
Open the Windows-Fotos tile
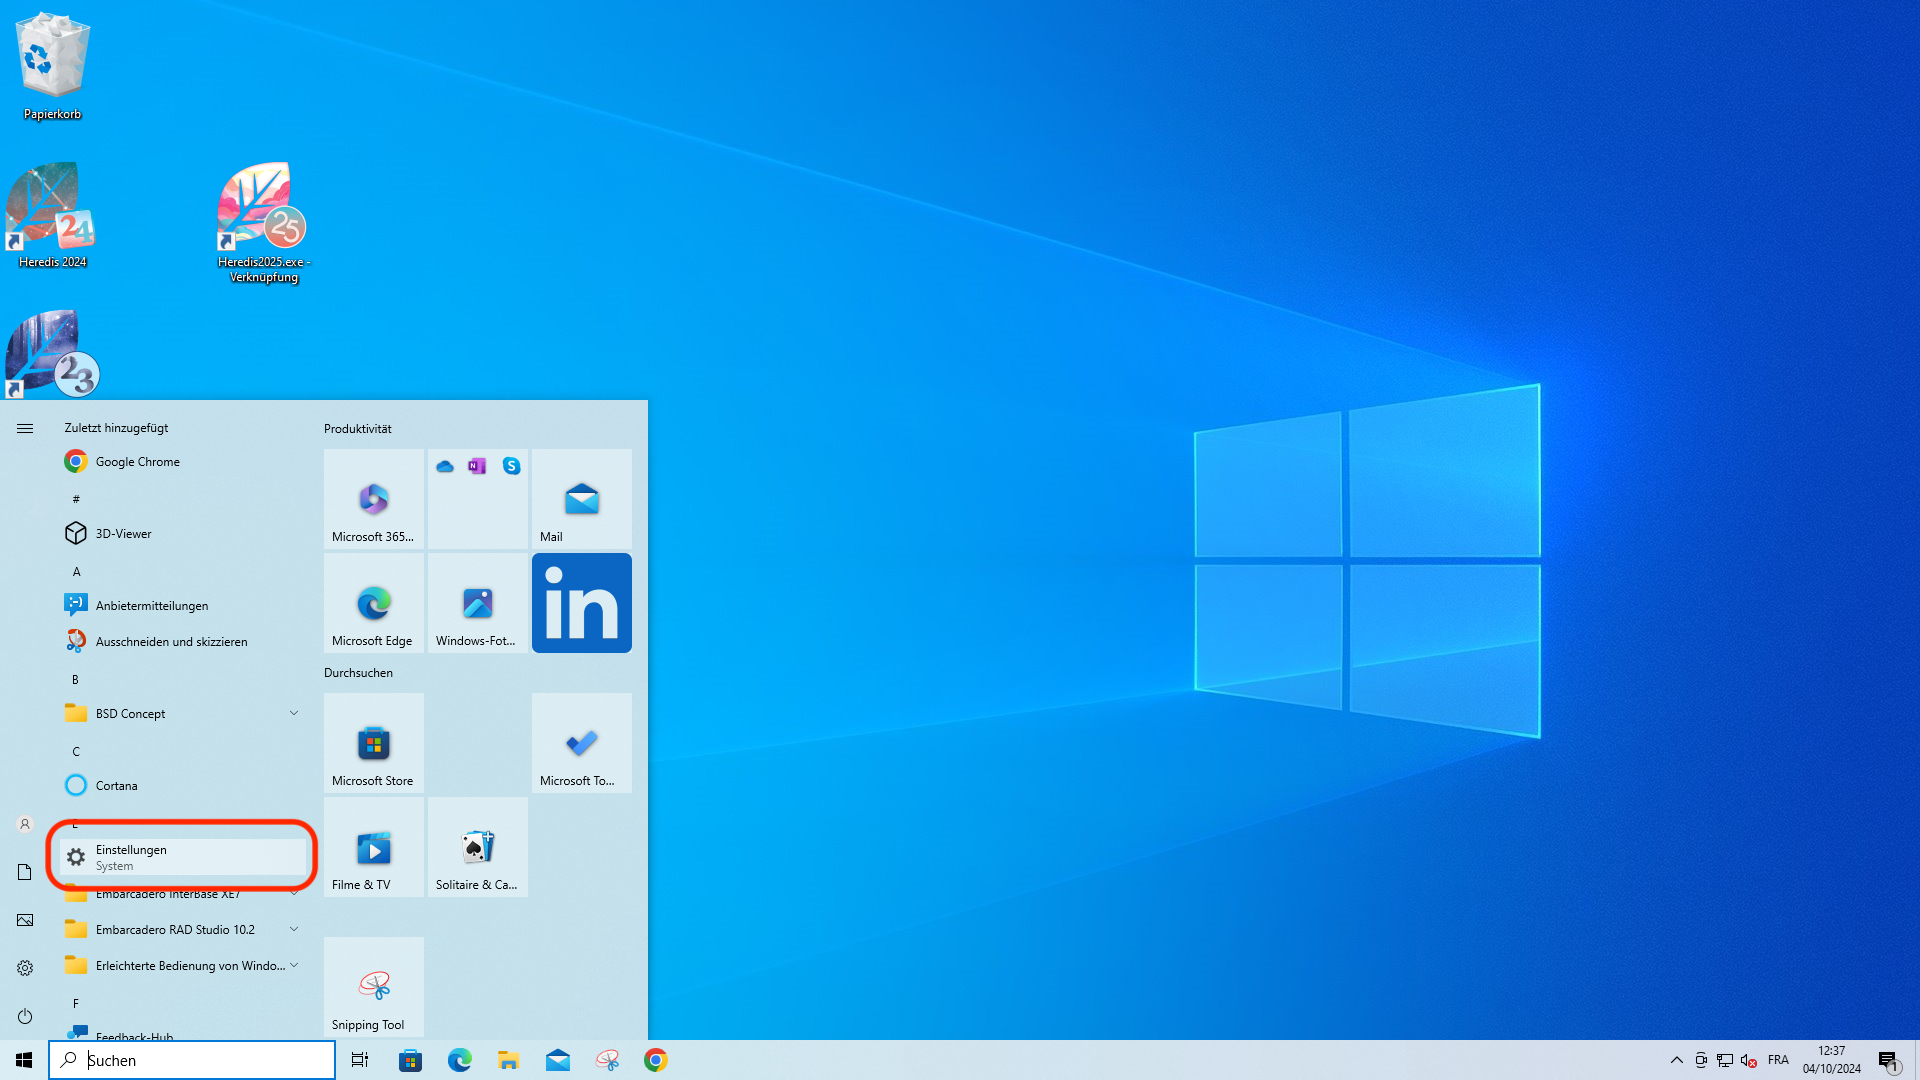[477, 603]
